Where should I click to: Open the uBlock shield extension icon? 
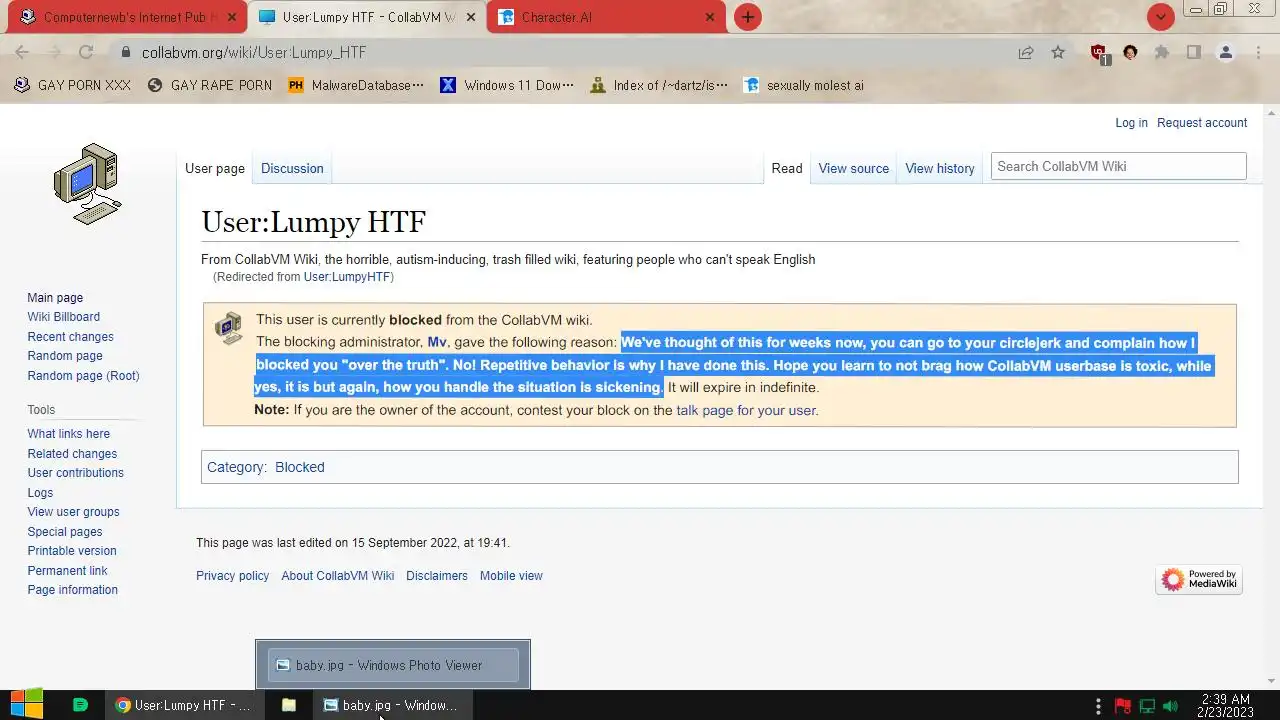[1099, 53]
